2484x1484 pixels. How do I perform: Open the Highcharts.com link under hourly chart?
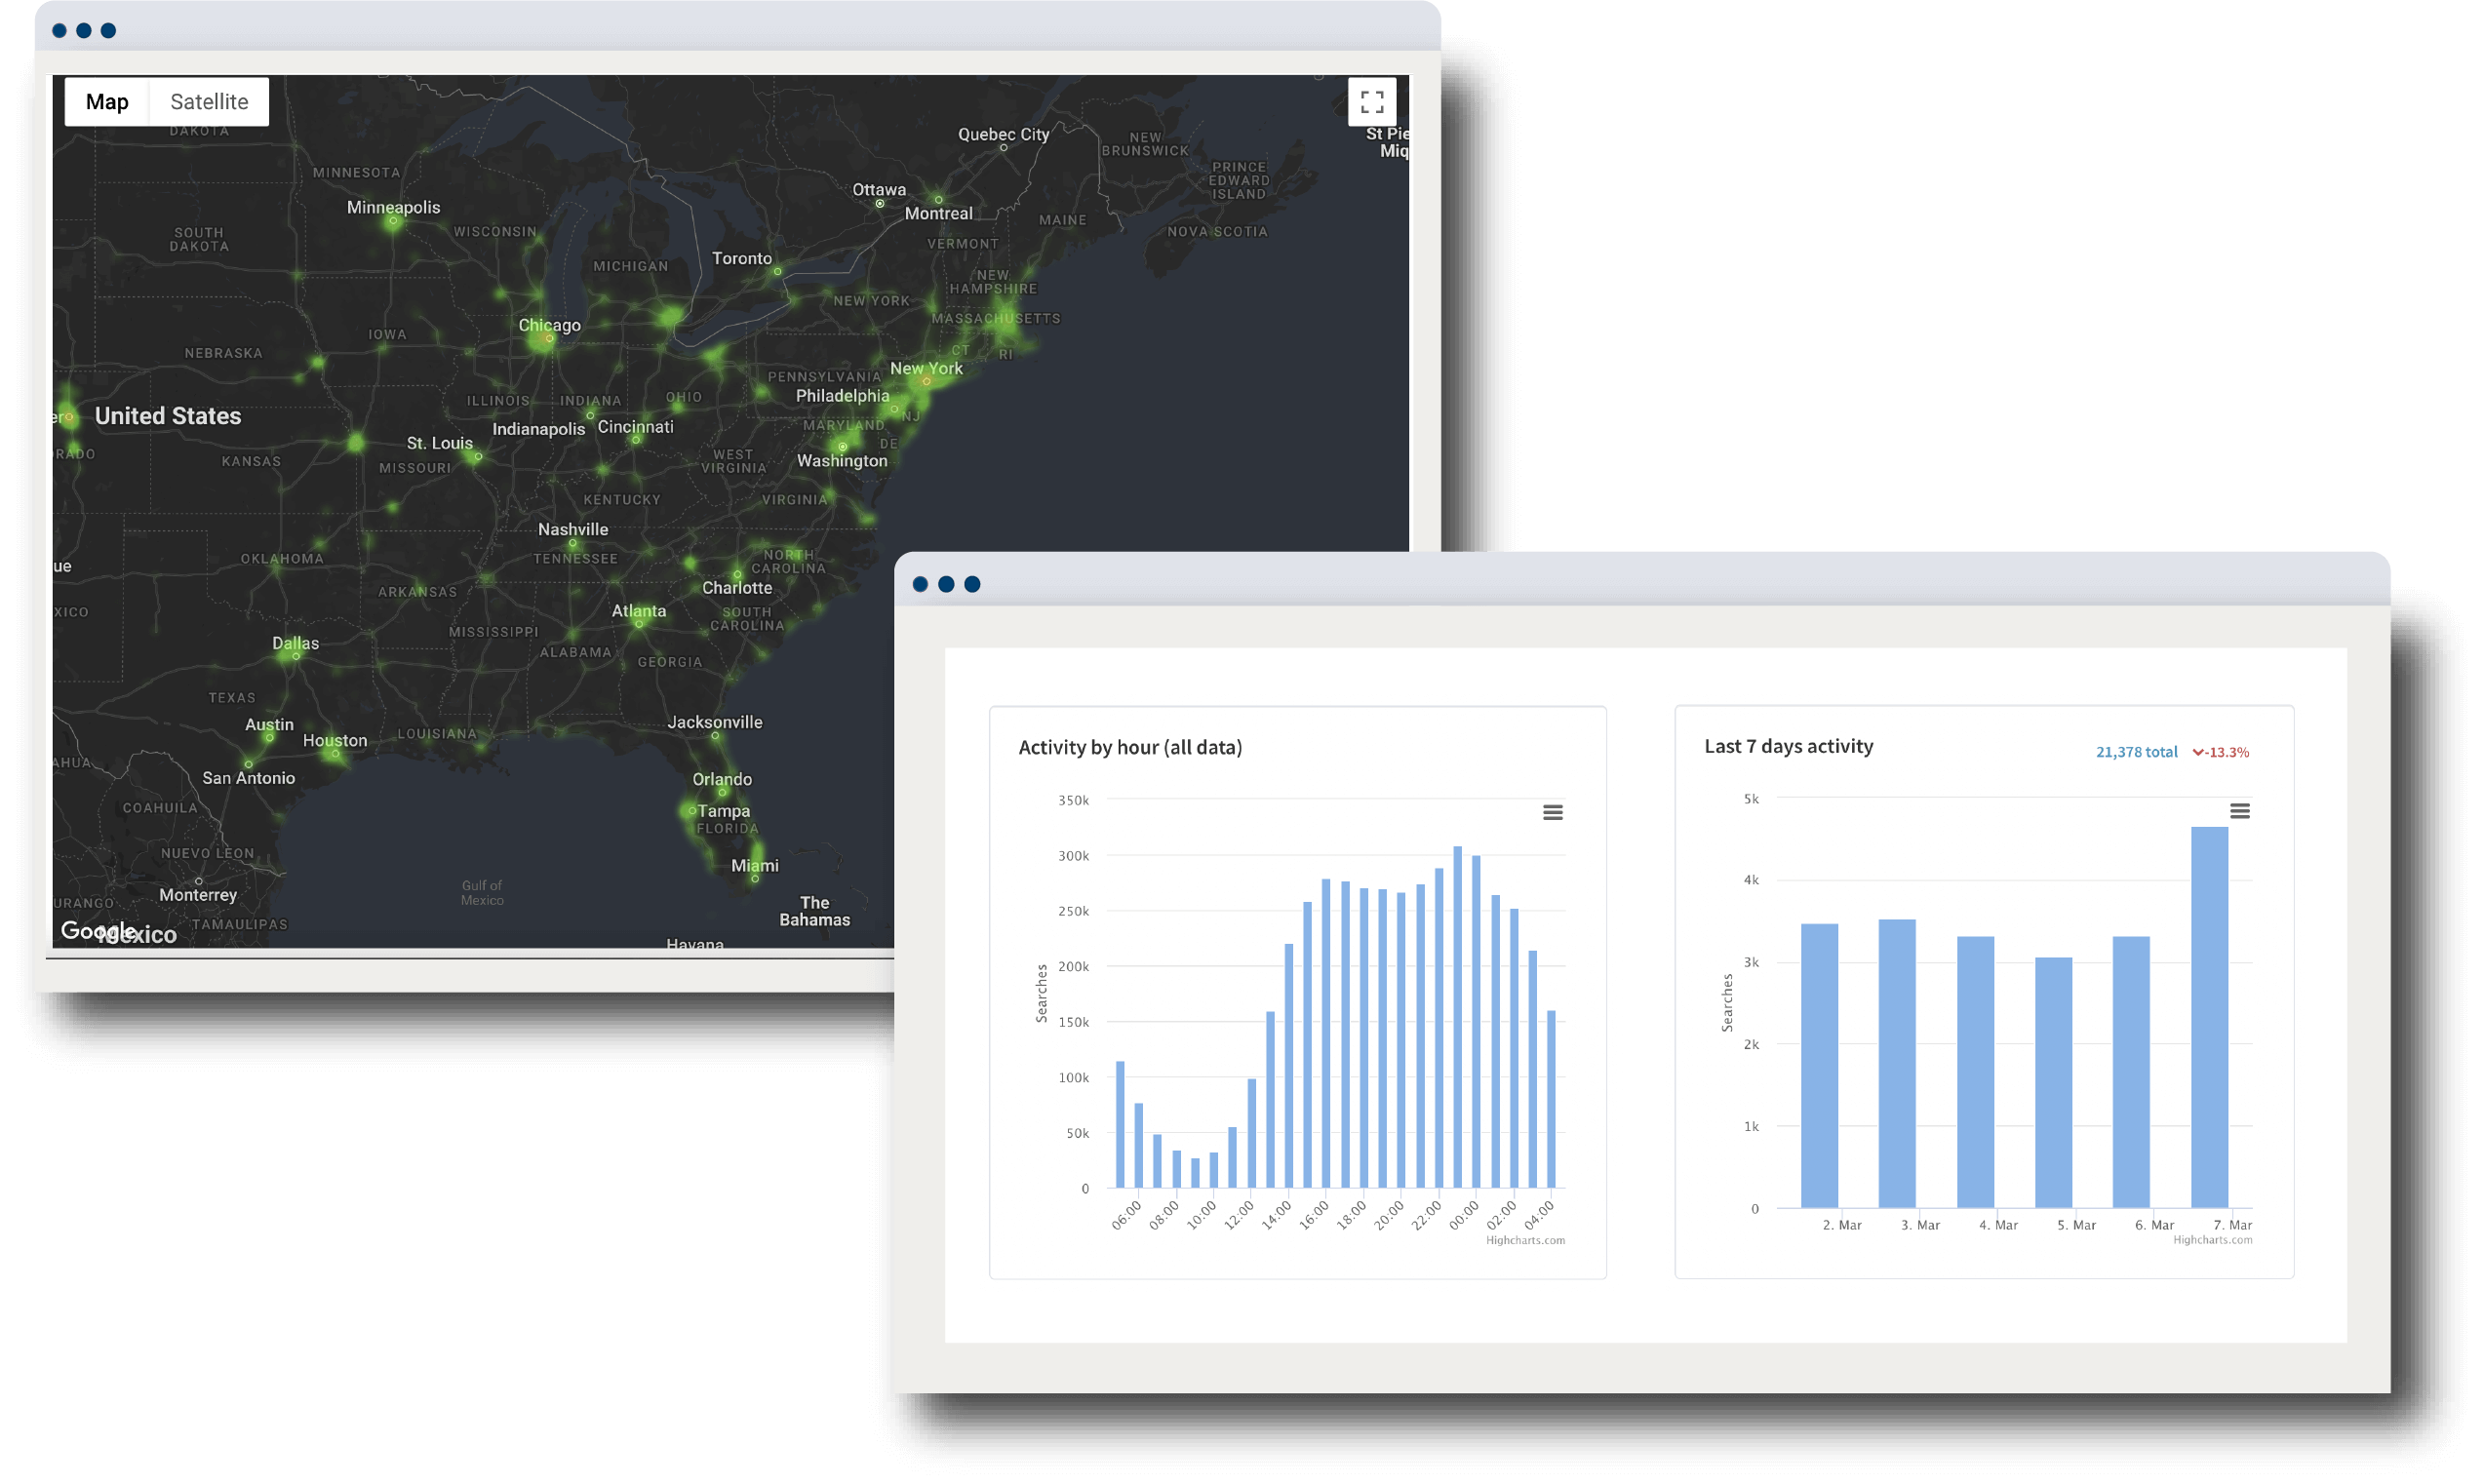coord(1524,1240)
